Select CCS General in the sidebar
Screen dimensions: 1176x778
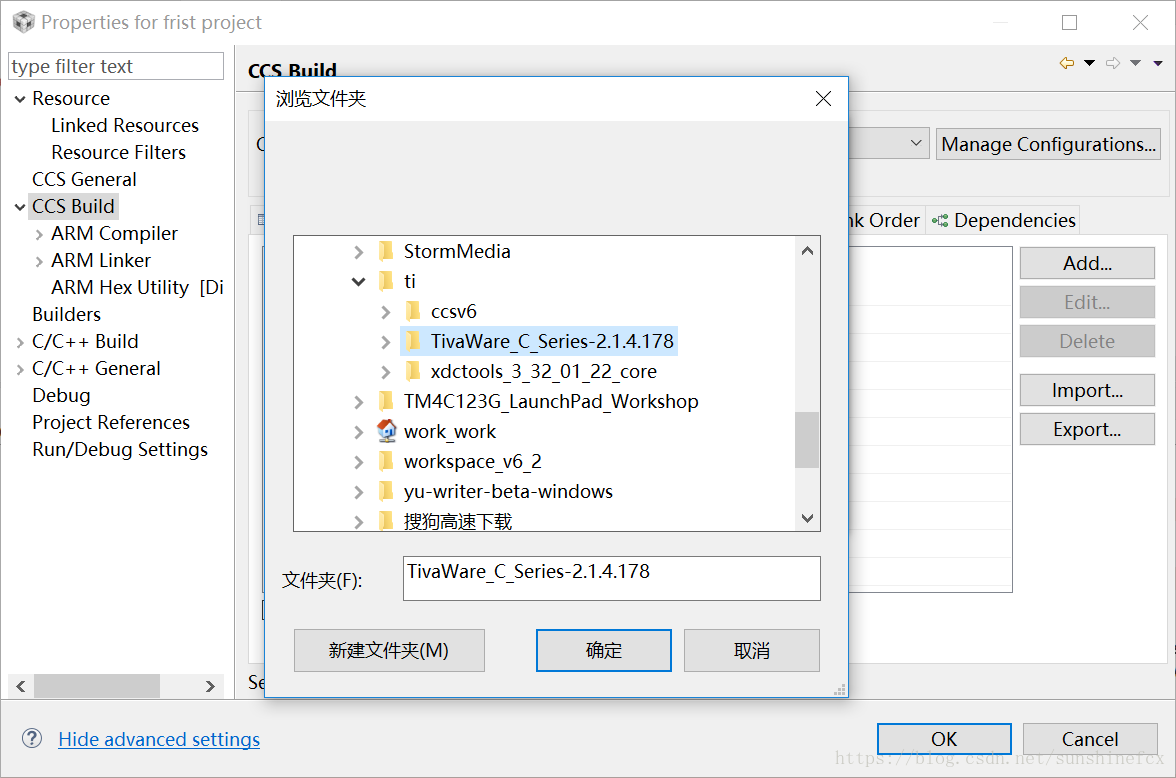84,179
